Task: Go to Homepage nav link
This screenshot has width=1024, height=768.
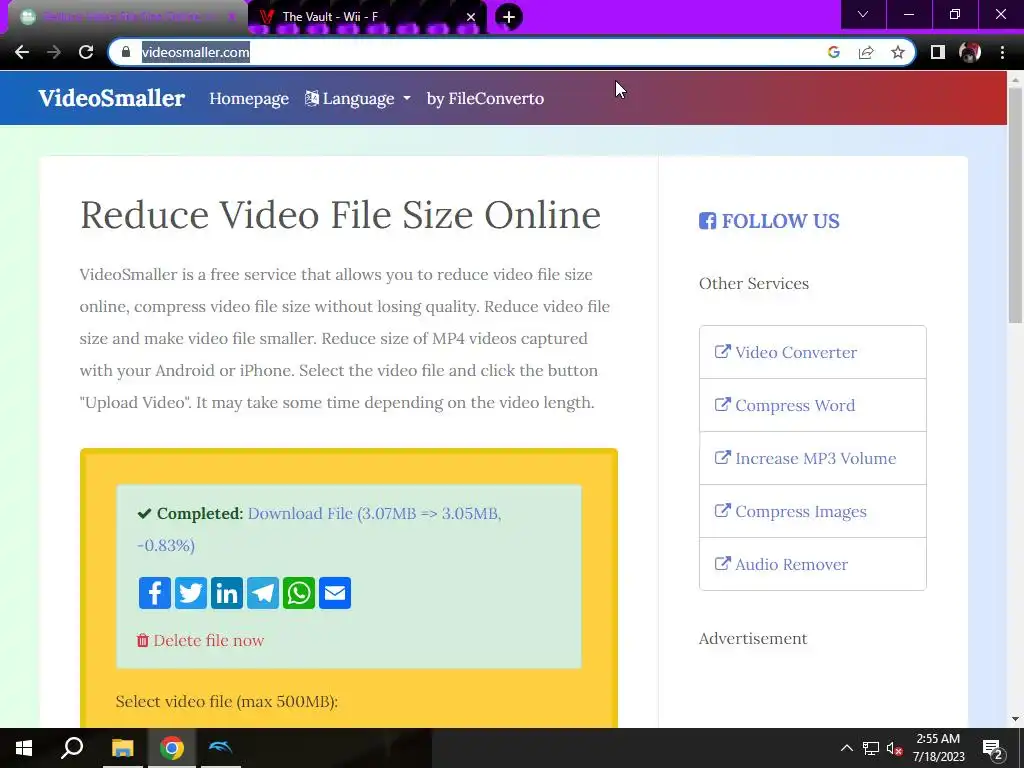Action: click(249, 99)
